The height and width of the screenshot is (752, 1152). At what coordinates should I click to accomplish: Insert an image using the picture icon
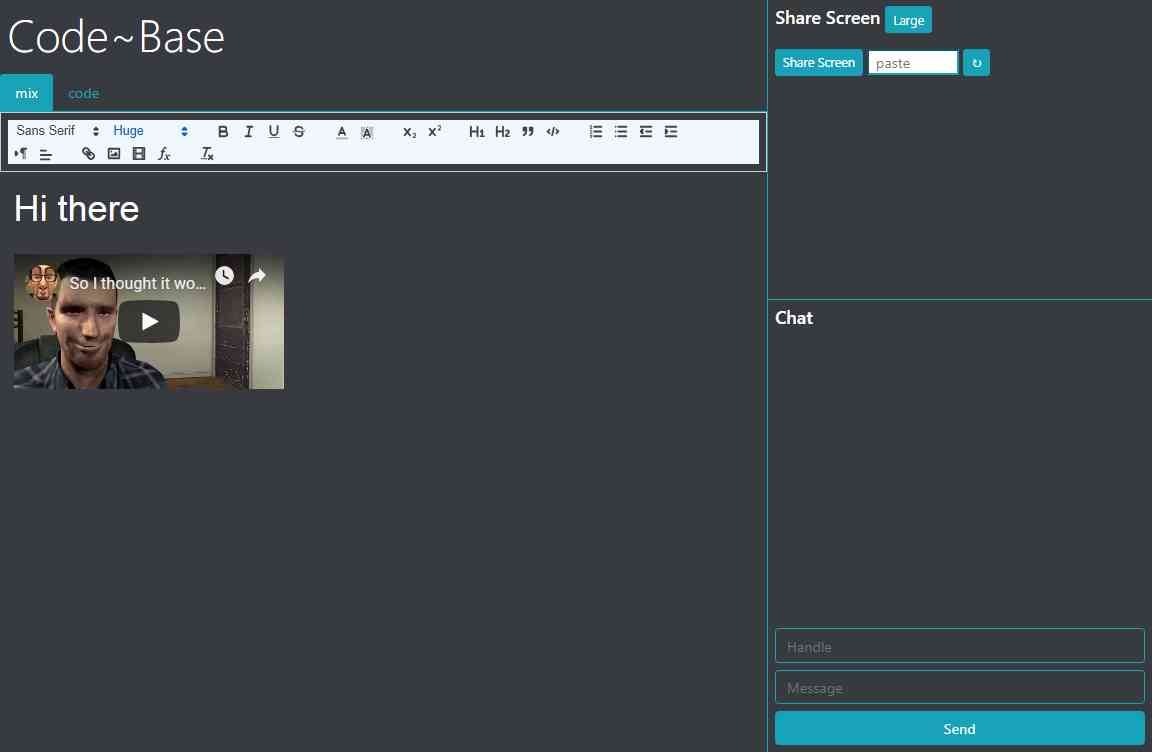point(114,154)
